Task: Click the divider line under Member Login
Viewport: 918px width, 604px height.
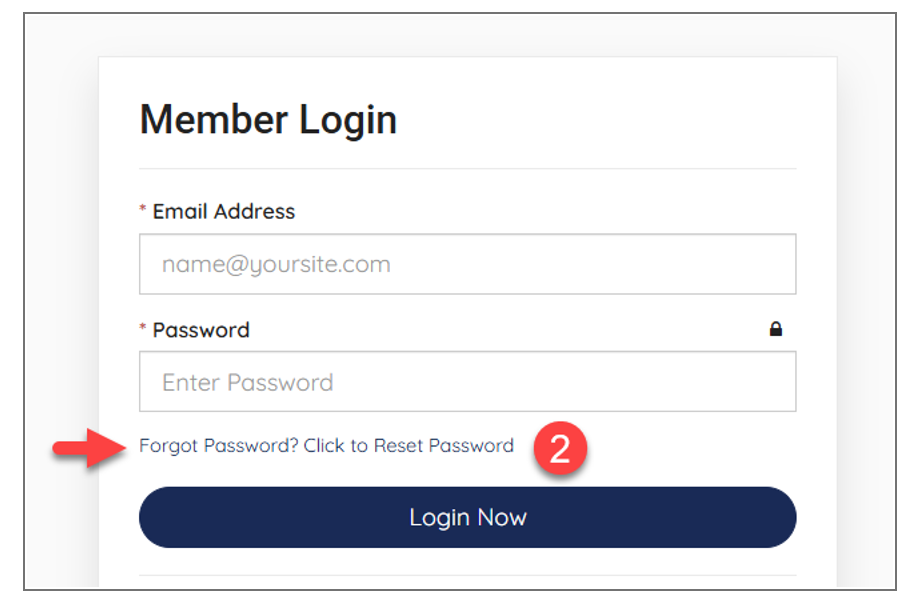Action: point(467,169)
